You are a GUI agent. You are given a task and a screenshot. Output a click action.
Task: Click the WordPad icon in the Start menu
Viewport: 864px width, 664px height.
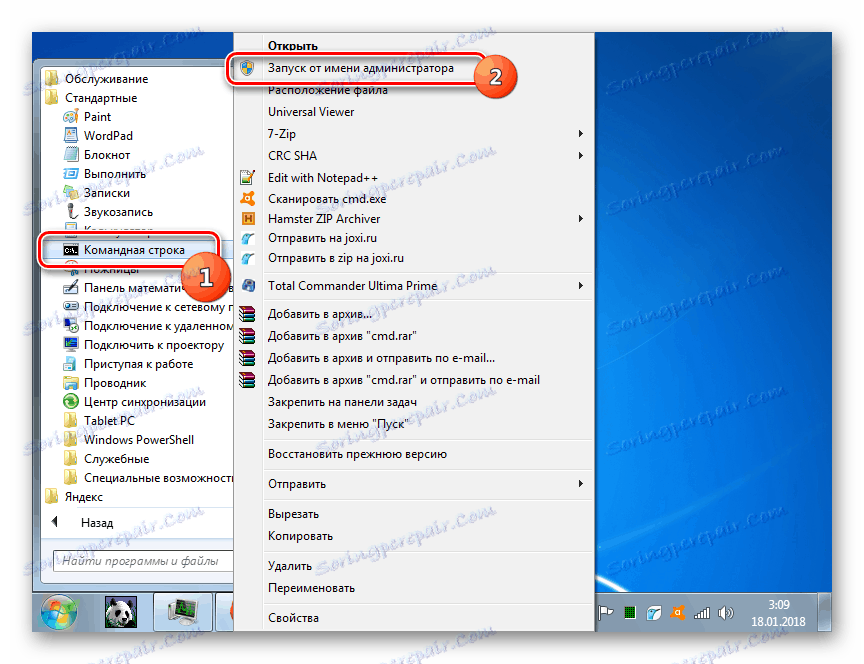[x=71, y=136]
